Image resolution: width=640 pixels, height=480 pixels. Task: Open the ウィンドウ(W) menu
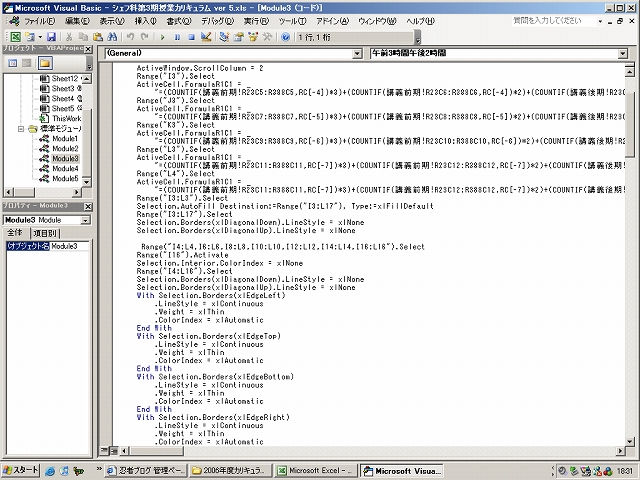click(377, 21)
